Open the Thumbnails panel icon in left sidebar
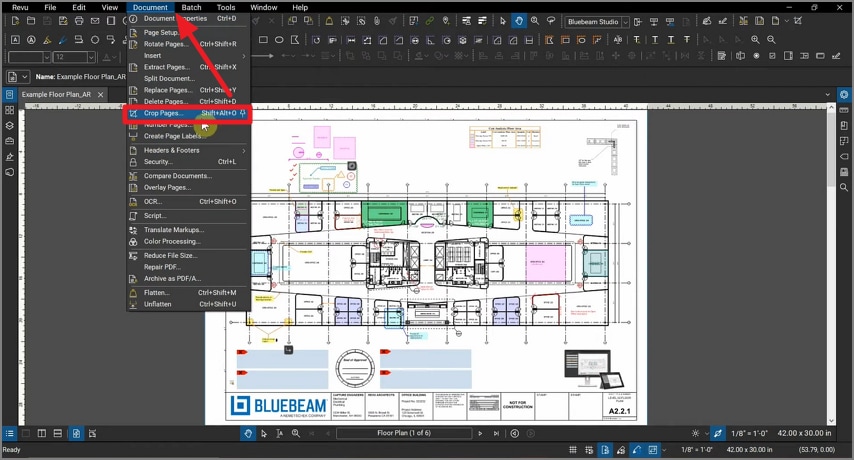Screen dimensions: 854x460 coord(9,109)
